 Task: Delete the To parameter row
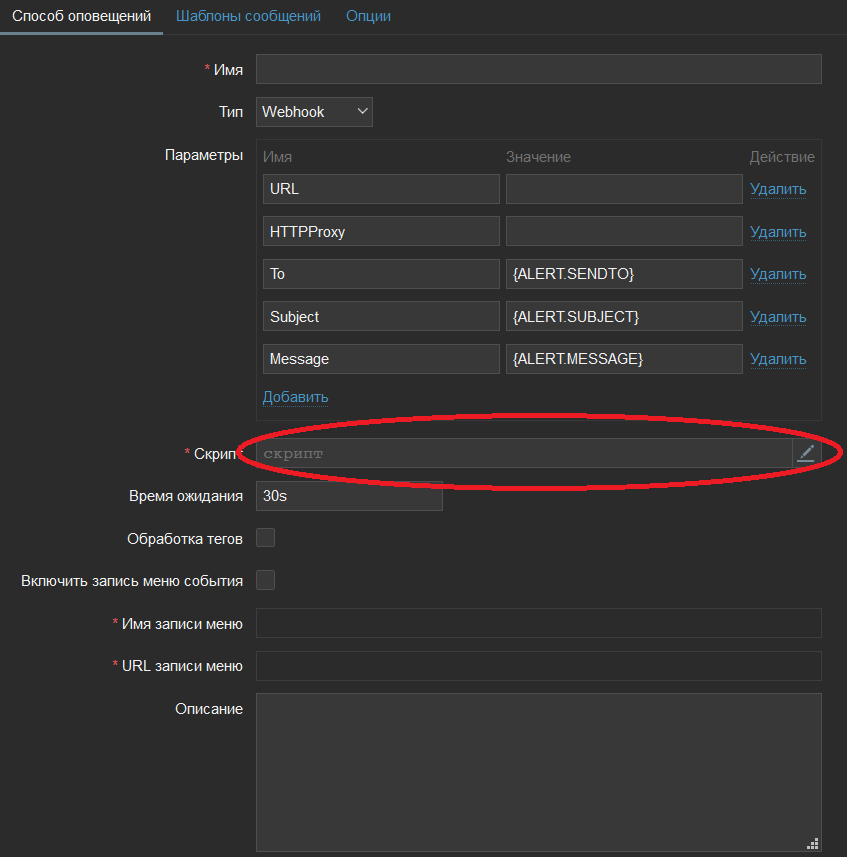[777, 274]
